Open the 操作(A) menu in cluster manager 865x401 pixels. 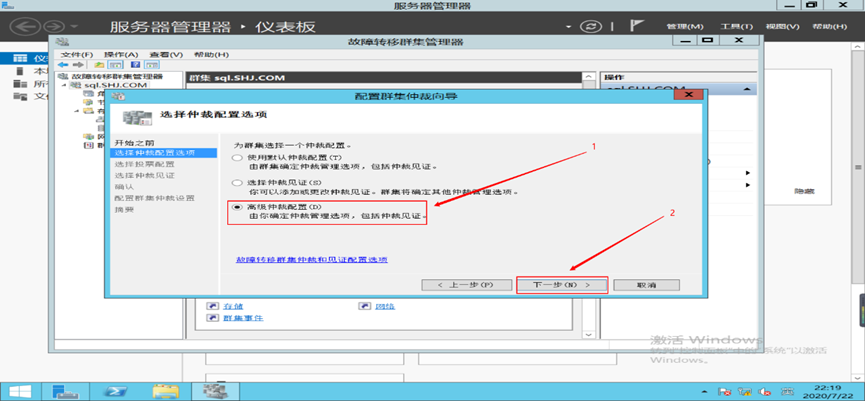click(121, 55)
